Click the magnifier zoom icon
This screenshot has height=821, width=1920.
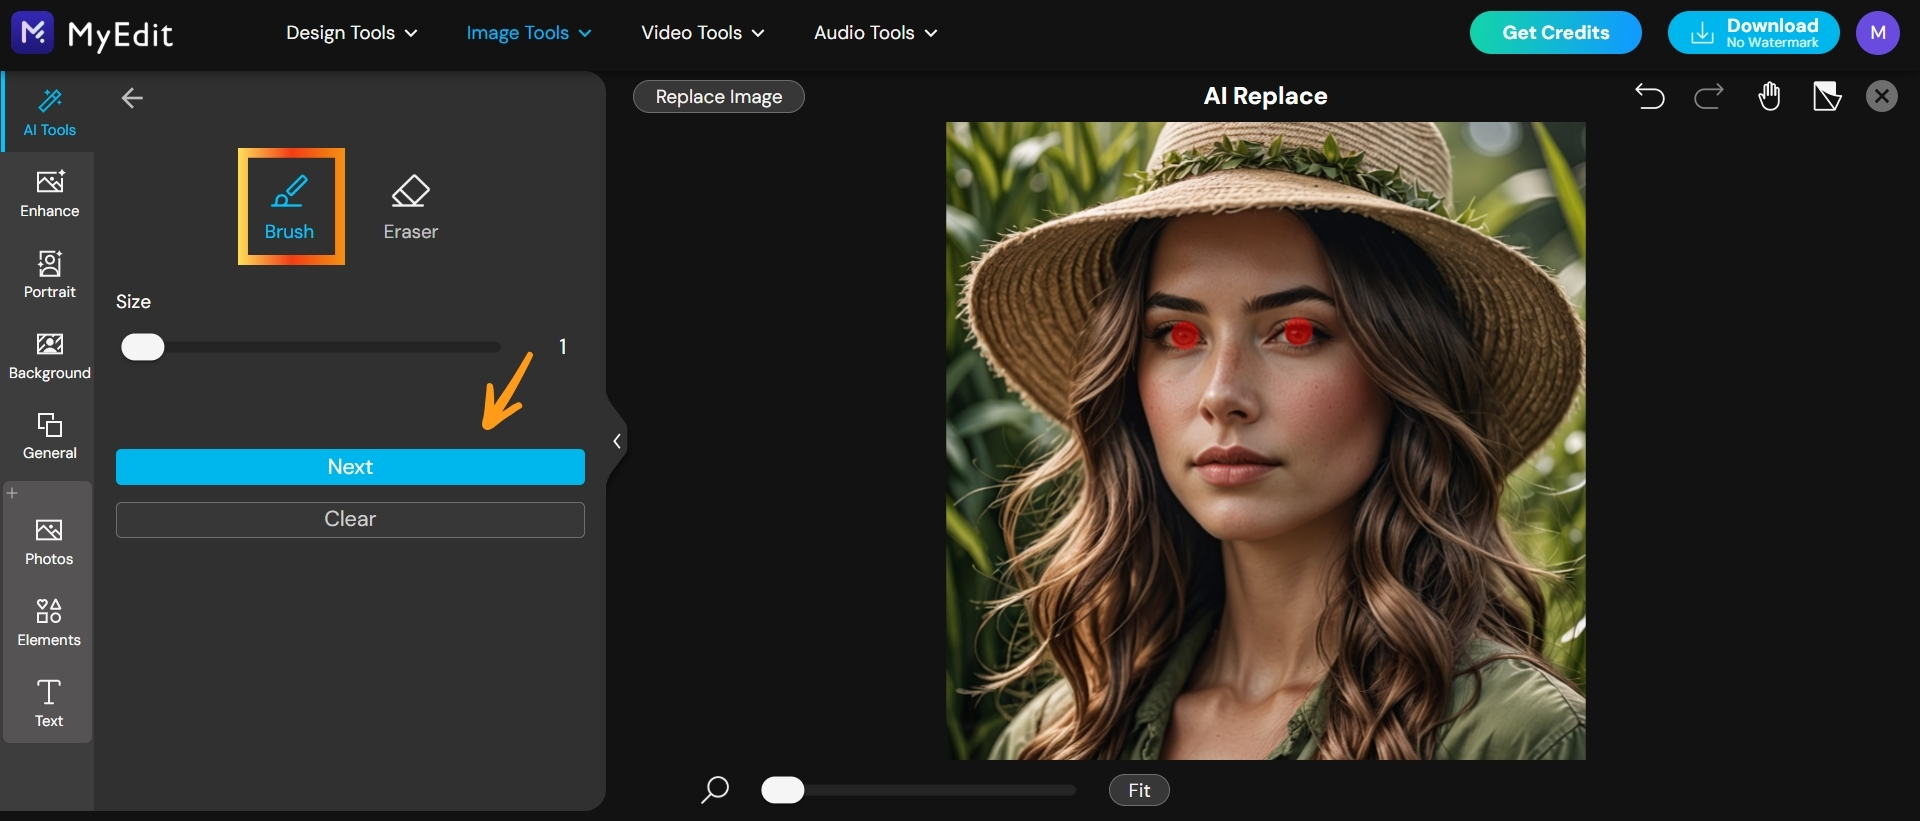pos(715,790)
